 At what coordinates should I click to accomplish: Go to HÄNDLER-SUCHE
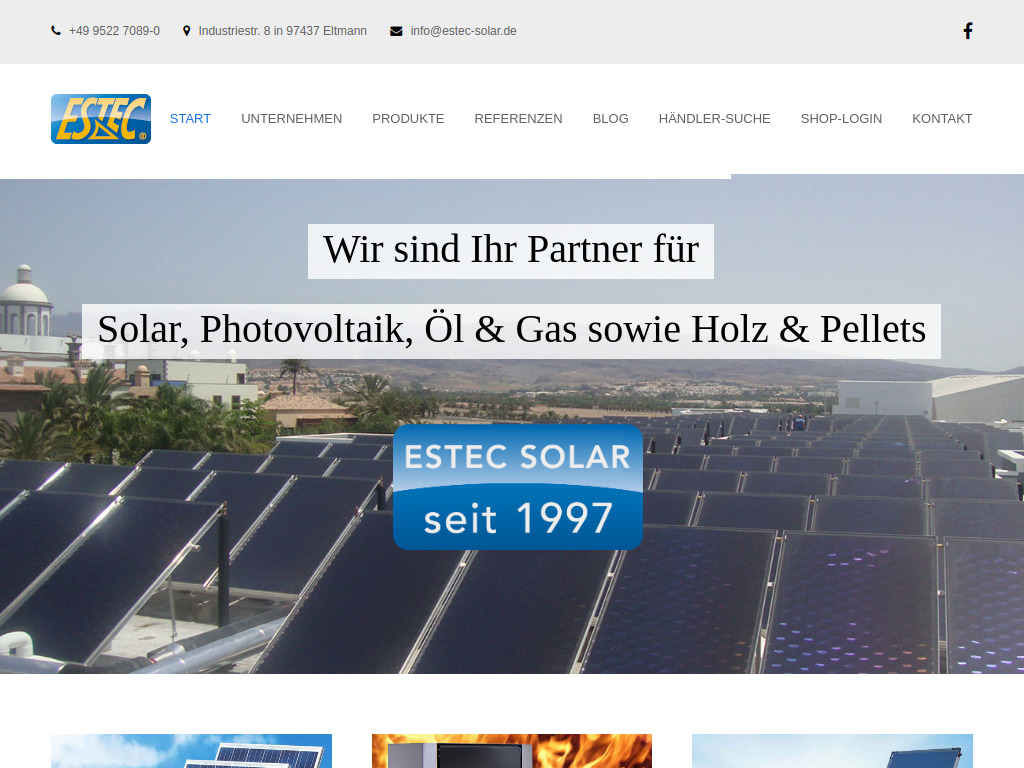pos(715,118)
